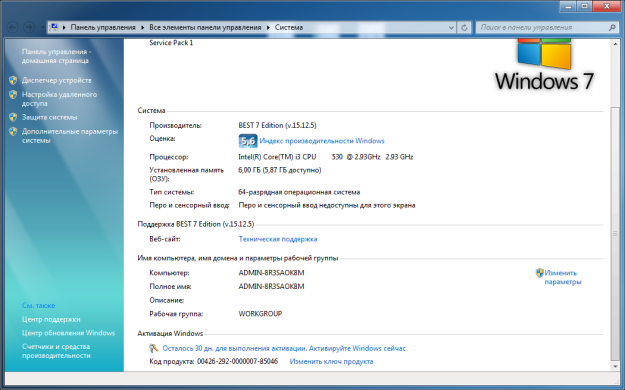Click the control panel icon in address bar
Screen dimensions: 625x390
tap(54, 27)
